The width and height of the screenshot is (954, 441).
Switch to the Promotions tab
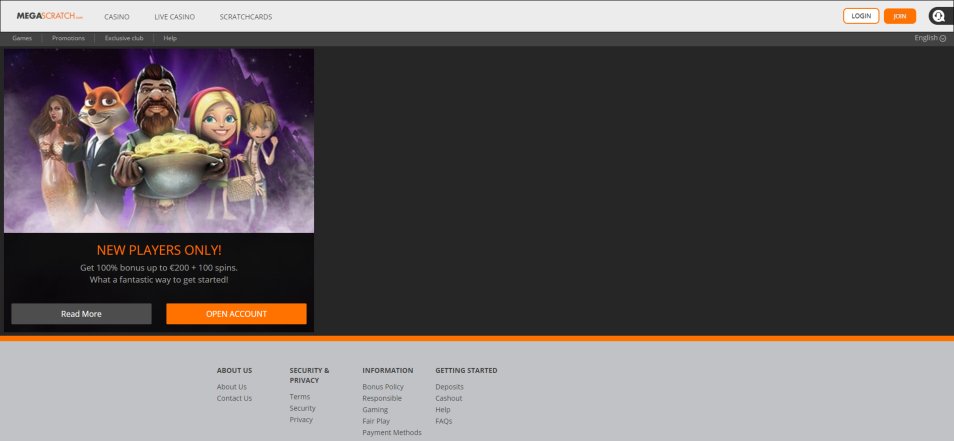[68, 38]
